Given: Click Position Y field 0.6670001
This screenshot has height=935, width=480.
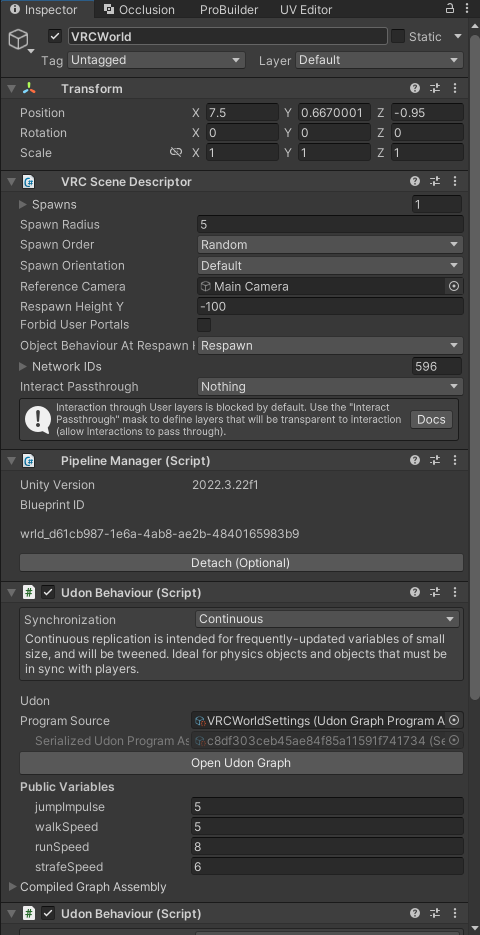Looking at the screenshot, I should pyautogui.click(x=335, y=113).
